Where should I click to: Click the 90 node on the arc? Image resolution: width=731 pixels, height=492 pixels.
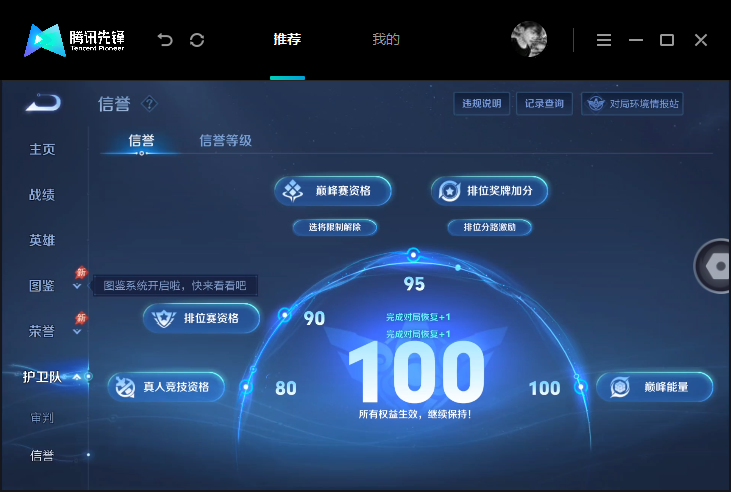pos(284,315)
